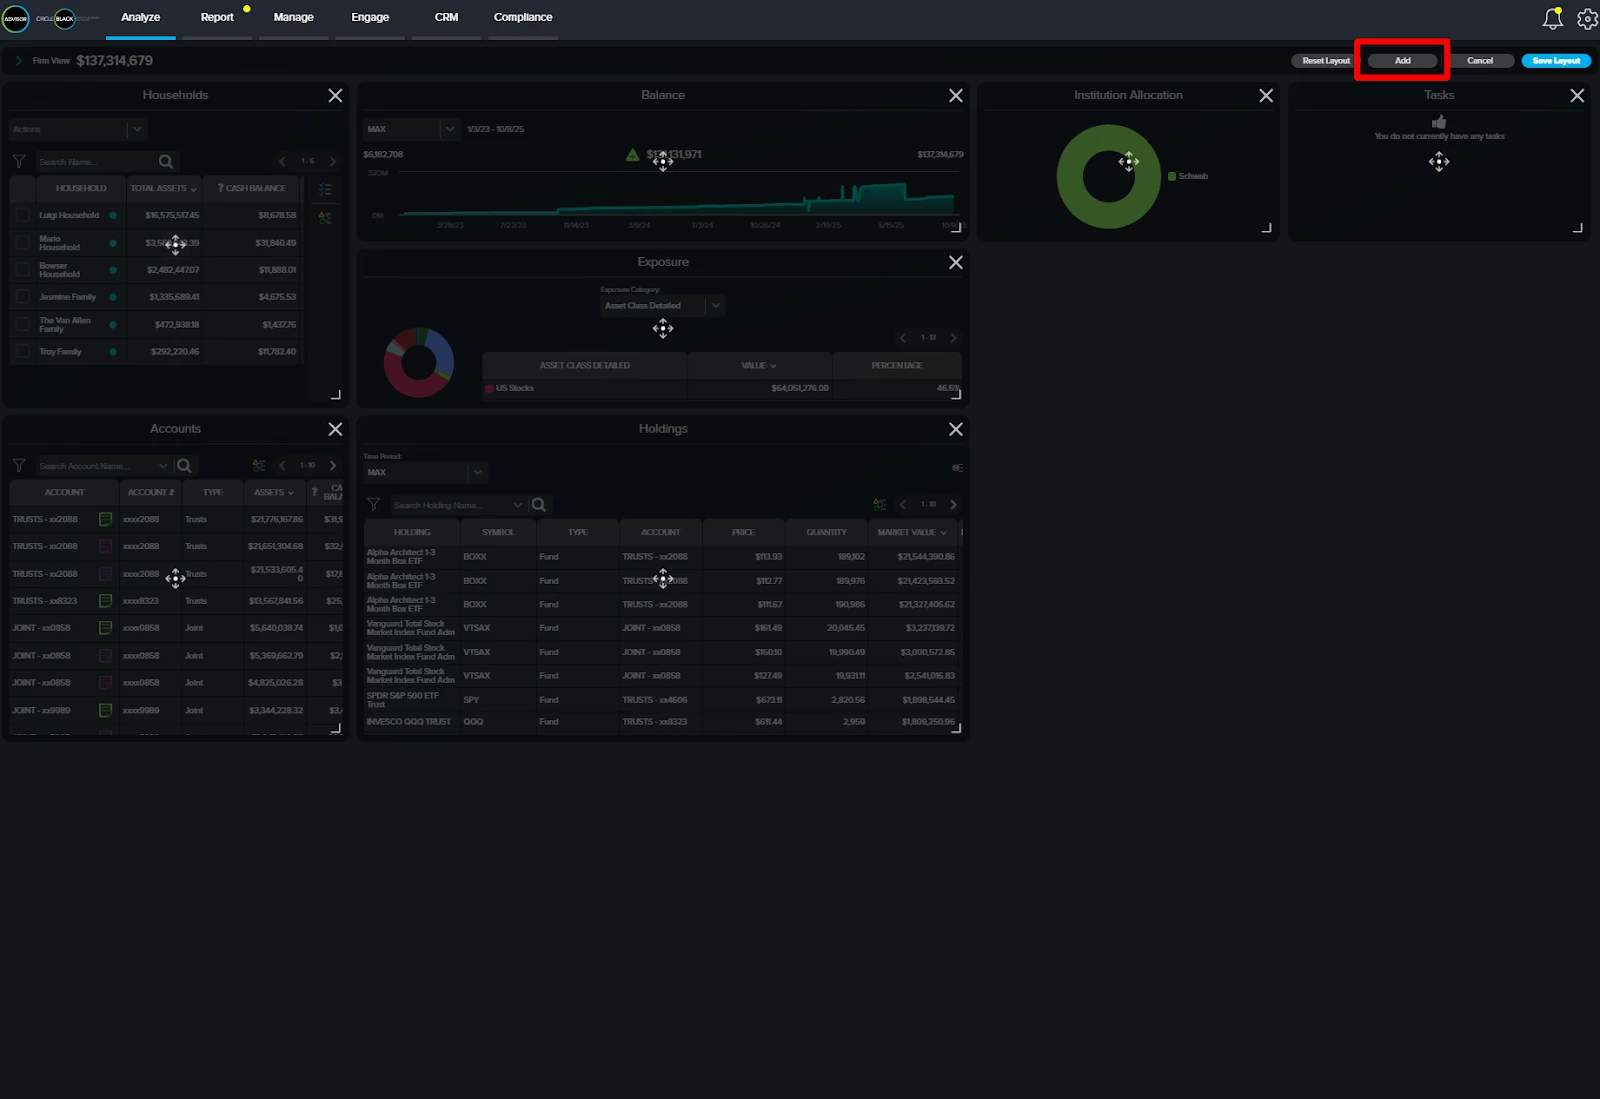Click the Accounts grouping shapes icon
The image size is (1600, 1099).
coord(259,465)
